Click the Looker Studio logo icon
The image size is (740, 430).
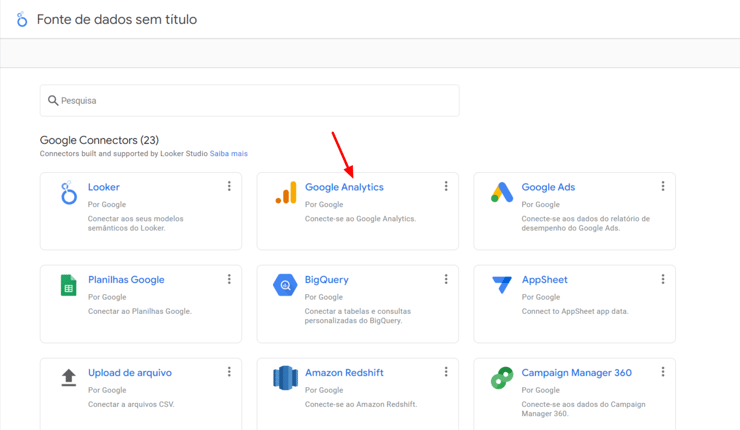(x=22, y=19)
